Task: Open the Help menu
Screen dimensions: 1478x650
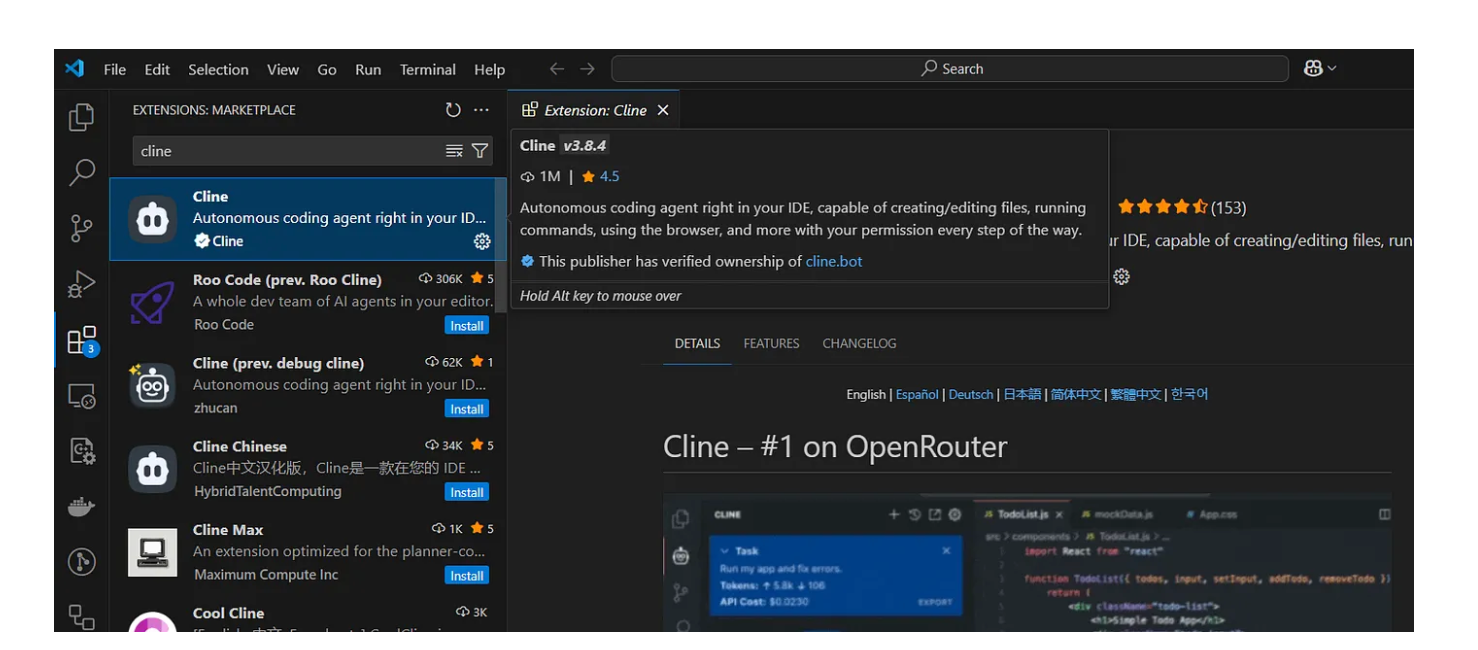Action: (489, 69)
